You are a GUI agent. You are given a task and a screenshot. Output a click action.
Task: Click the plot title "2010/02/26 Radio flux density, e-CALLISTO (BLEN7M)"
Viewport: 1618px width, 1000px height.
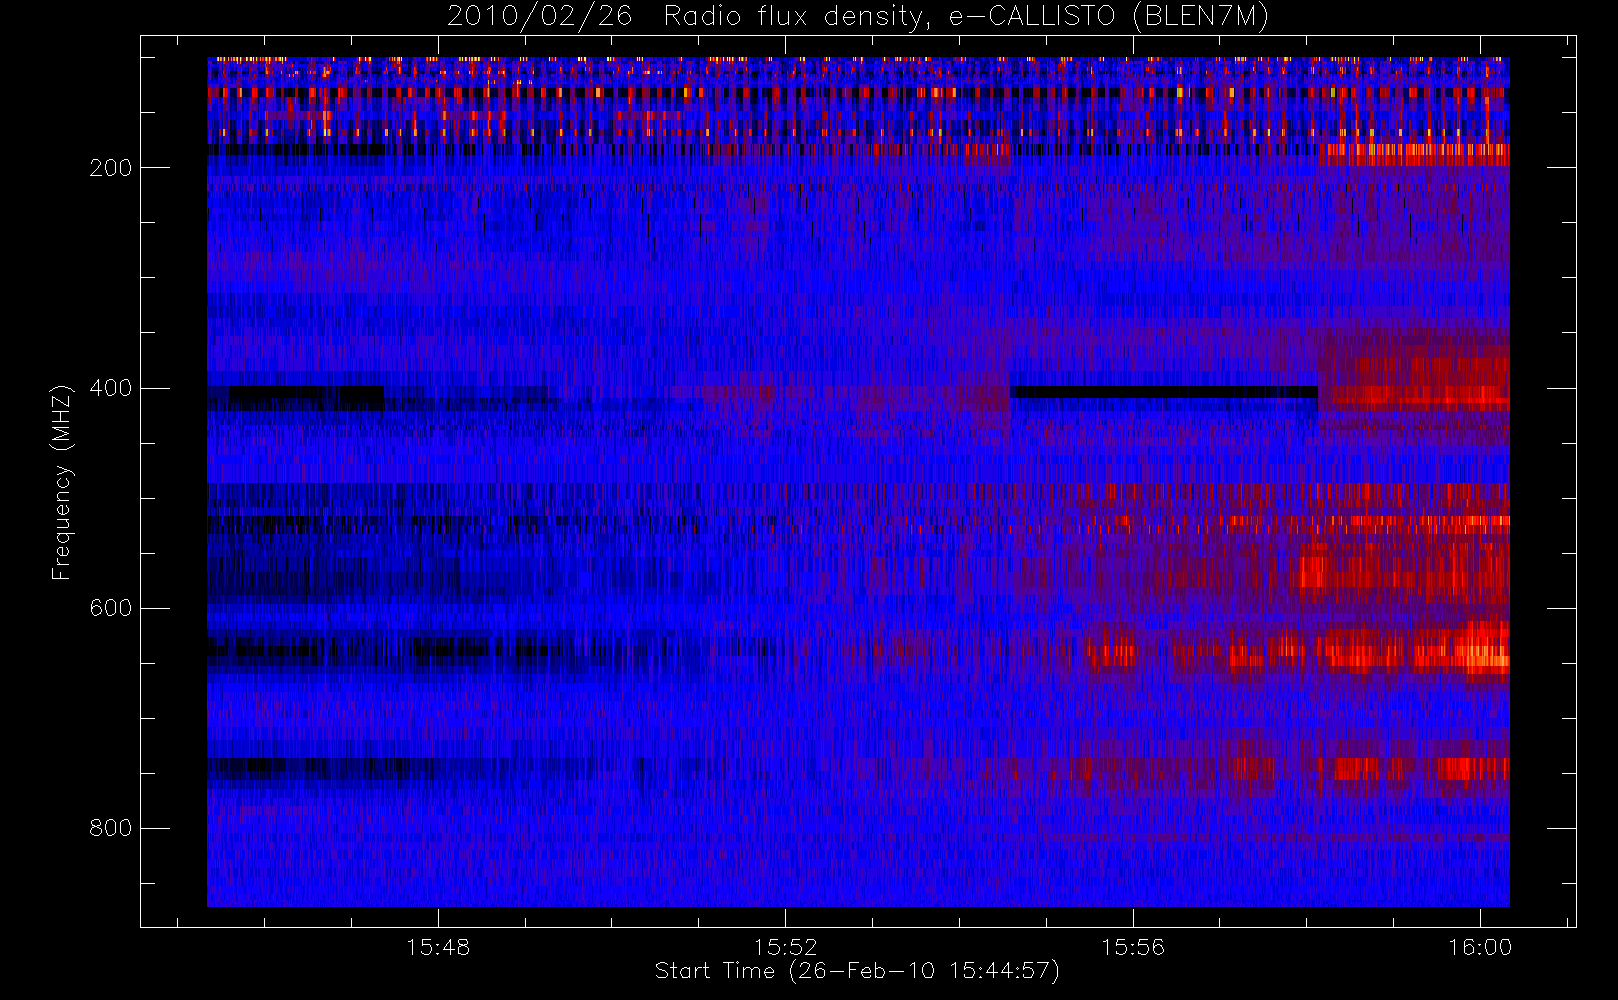click(858, 17)
